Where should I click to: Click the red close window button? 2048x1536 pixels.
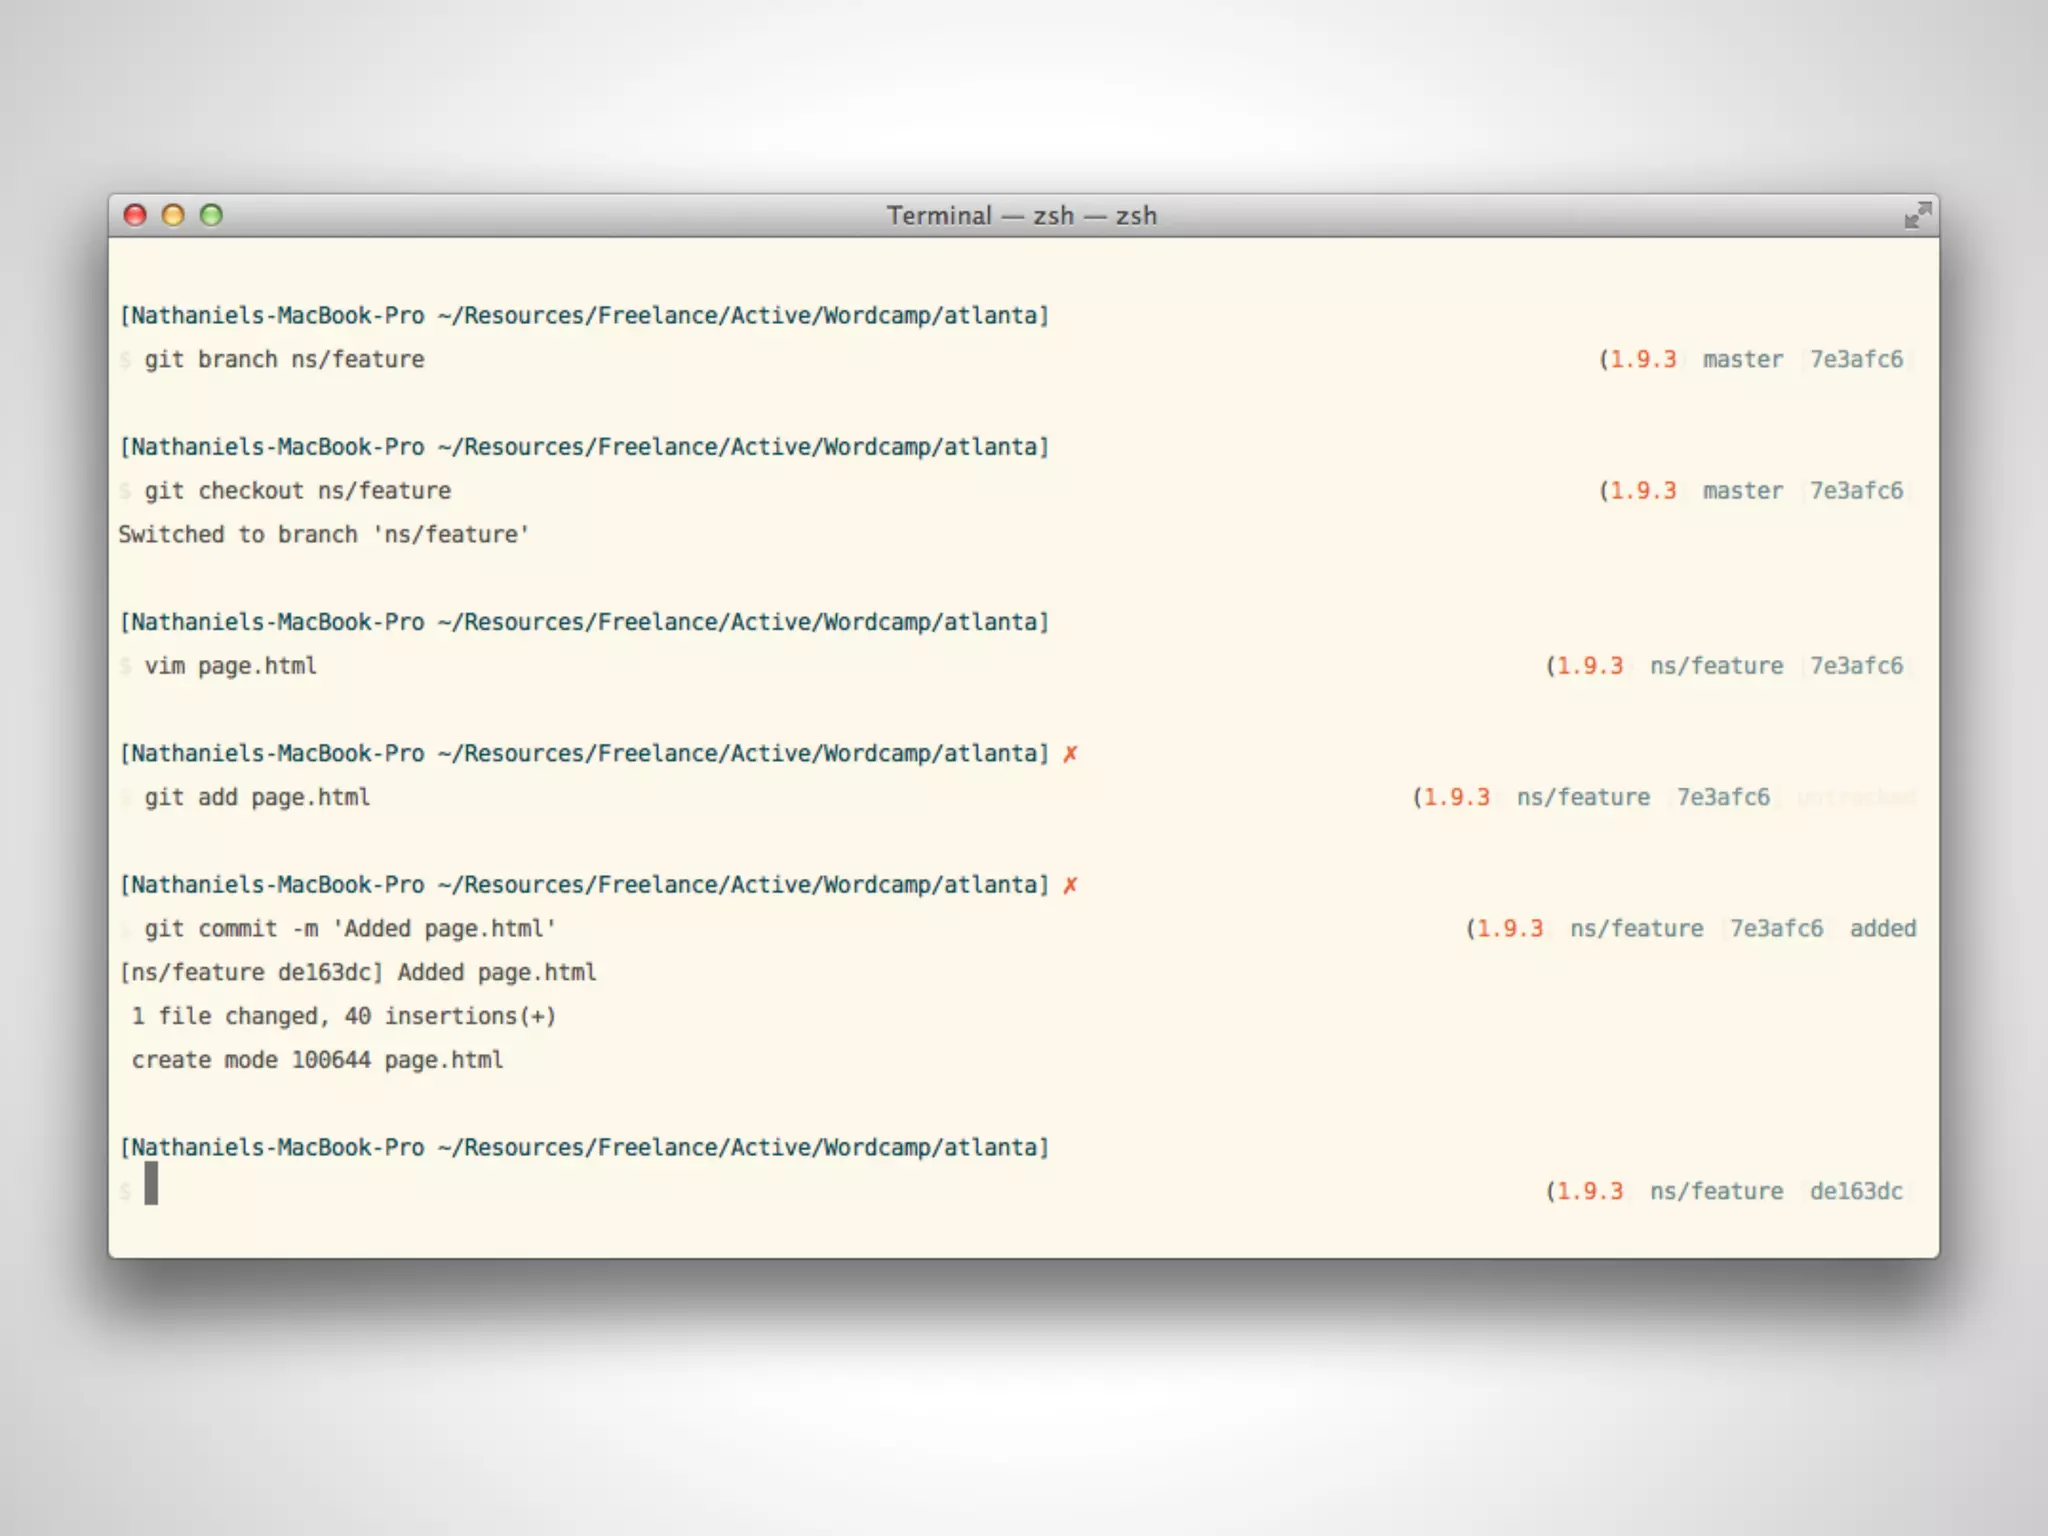(135, 215)
